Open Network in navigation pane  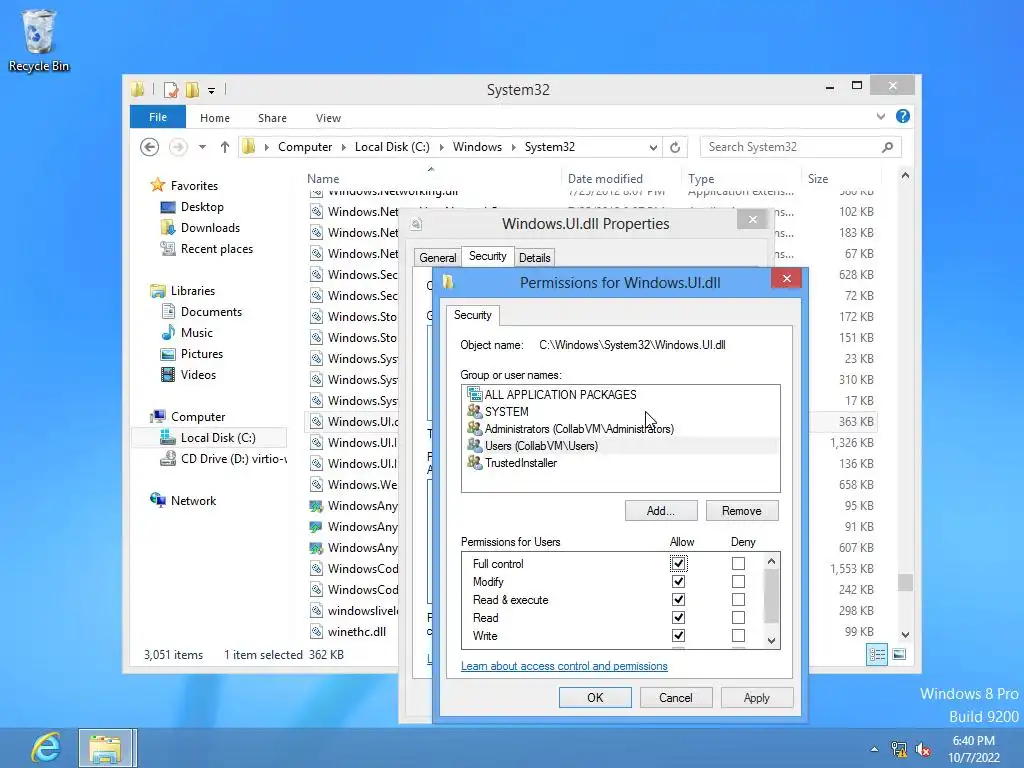[x=193, y=501]
